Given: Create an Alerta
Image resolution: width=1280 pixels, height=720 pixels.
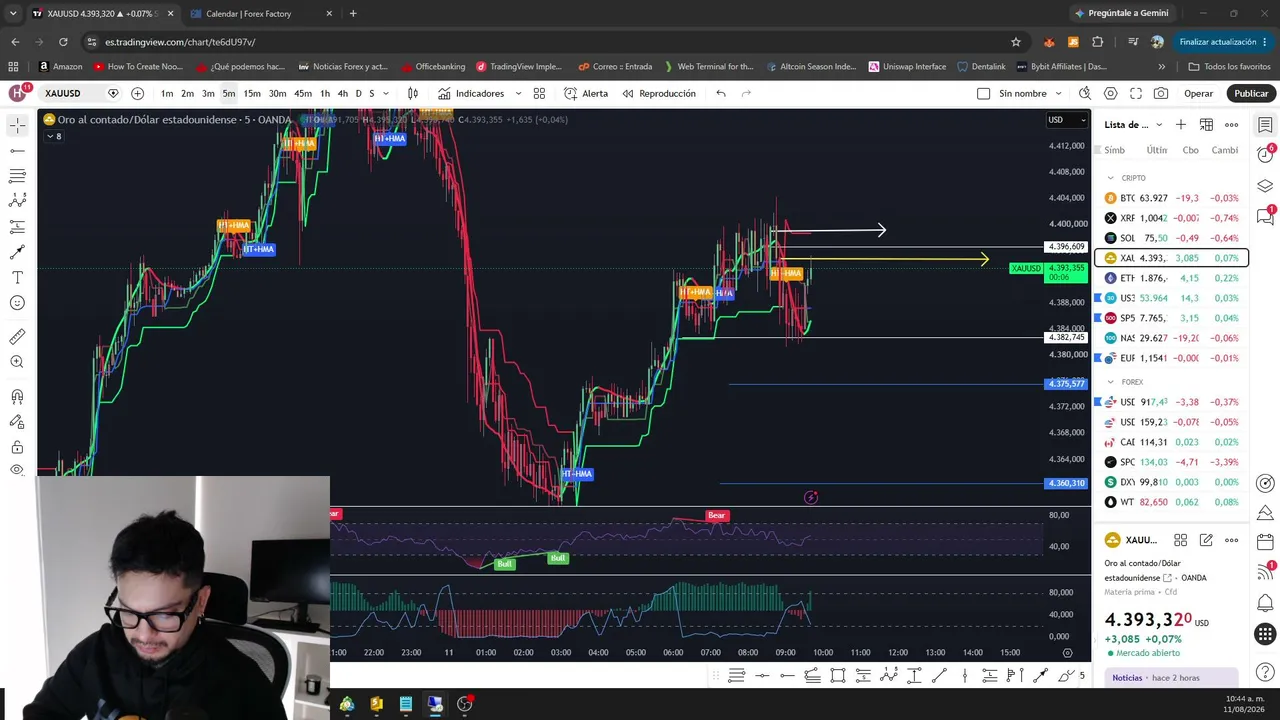Looking at the screenshot, I should 586,93.
